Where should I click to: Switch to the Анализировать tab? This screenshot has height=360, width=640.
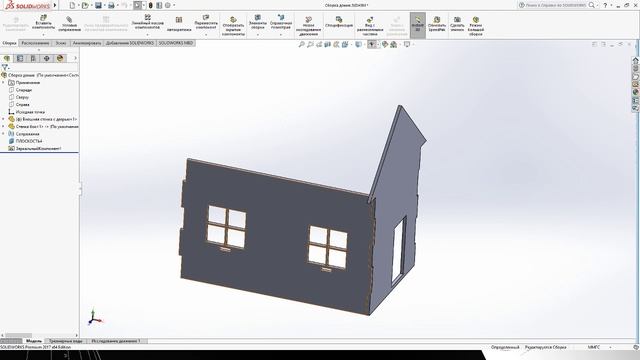click(x=87, y=43)
